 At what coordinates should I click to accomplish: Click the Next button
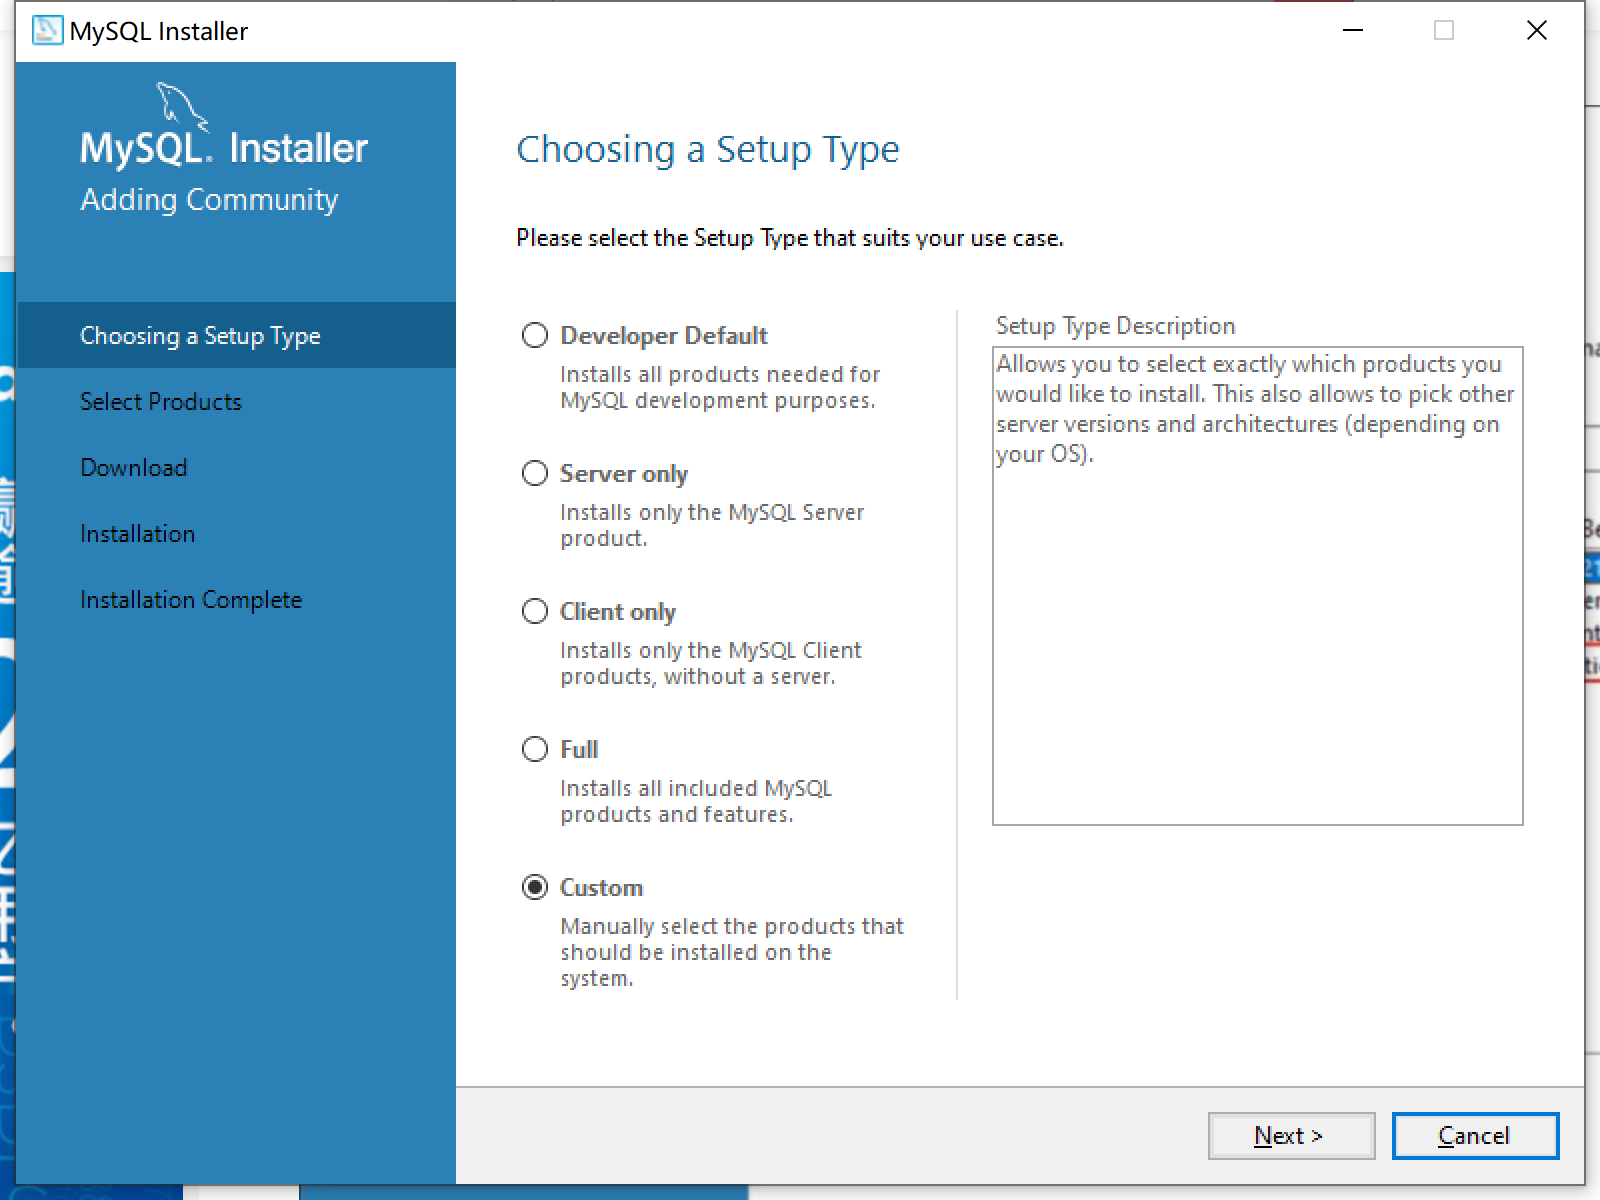pos(1291,1136)
